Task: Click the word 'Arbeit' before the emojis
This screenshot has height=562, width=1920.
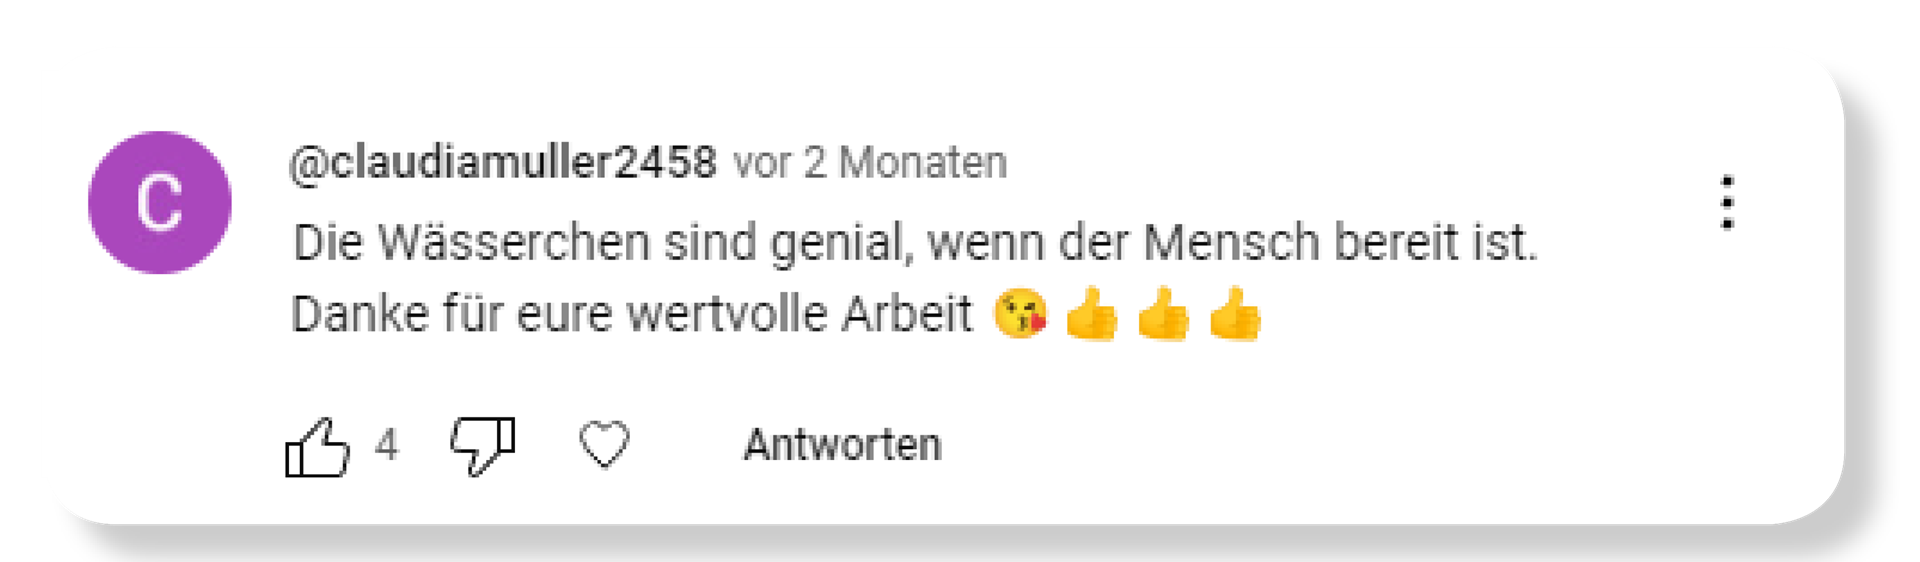Action: (907, 314)
